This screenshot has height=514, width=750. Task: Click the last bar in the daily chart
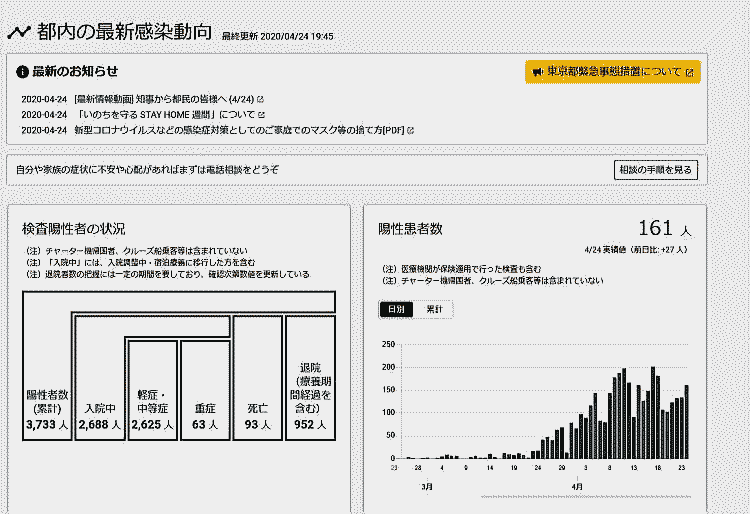686,422
